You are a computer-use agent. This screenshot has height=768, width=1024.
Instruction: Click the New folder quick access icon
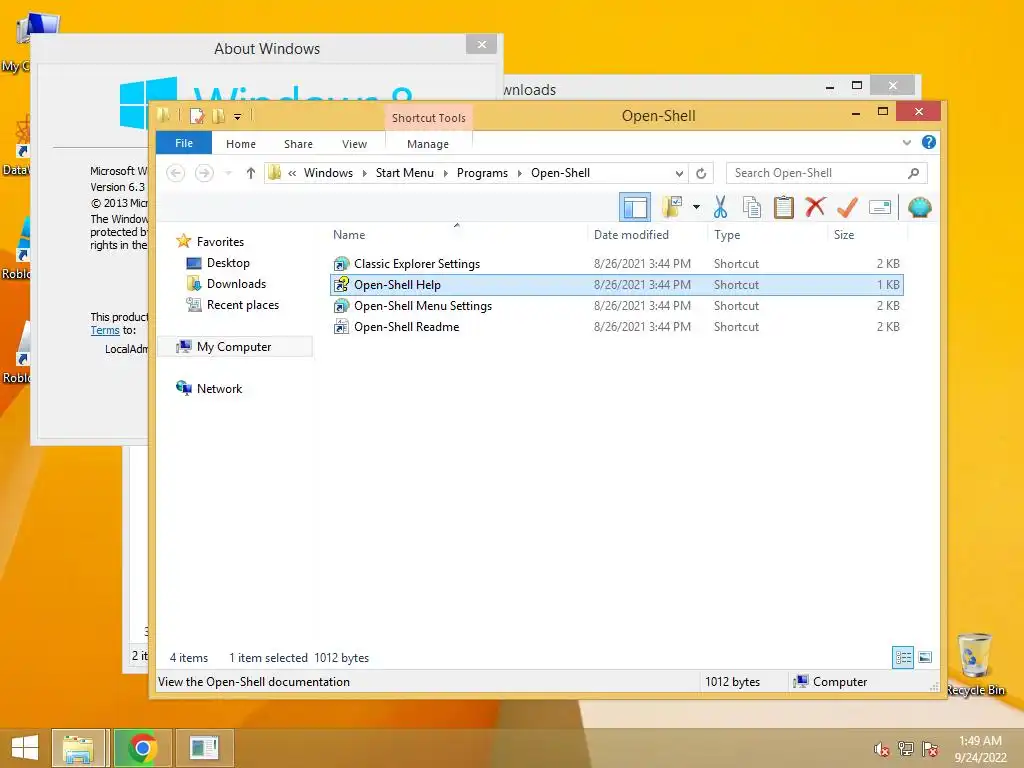coord(218,116)
